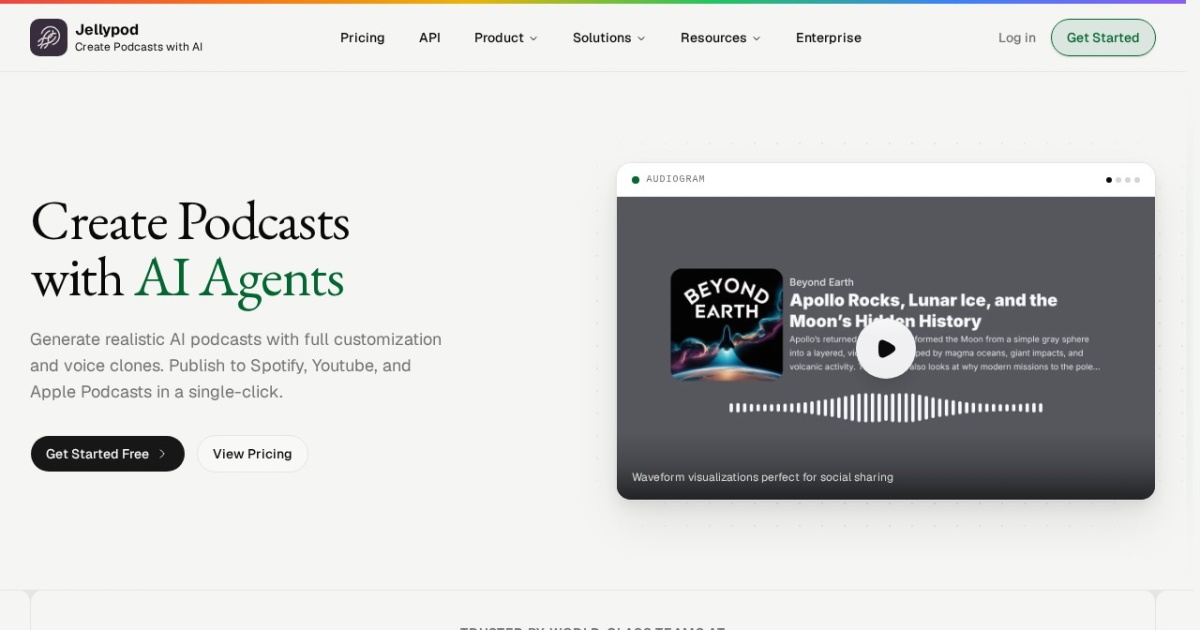Viewport: 1200px width, 630px height.
Task: Click the 'Create Podcasts with AI Agents' heading
Action: (x=190, y=250)
